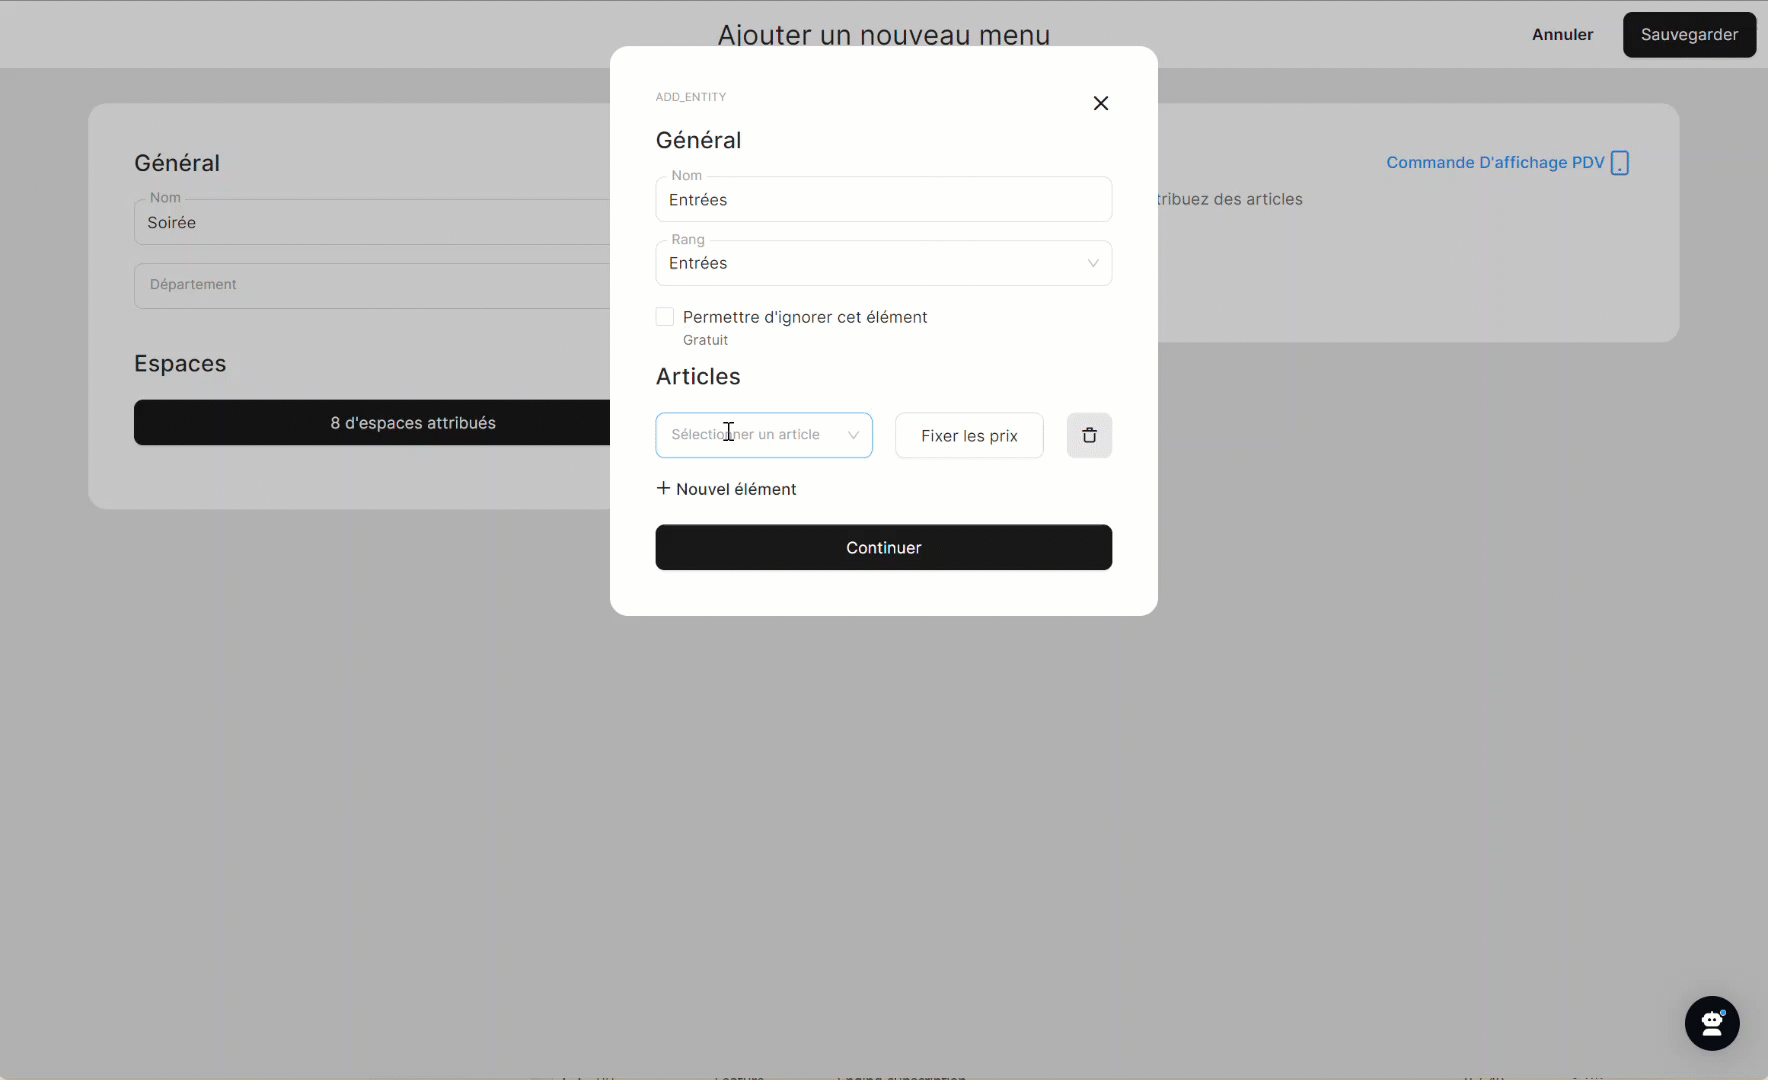
Task: Select the Rang field showing Entrées
Action: click(x=870, y=263)
